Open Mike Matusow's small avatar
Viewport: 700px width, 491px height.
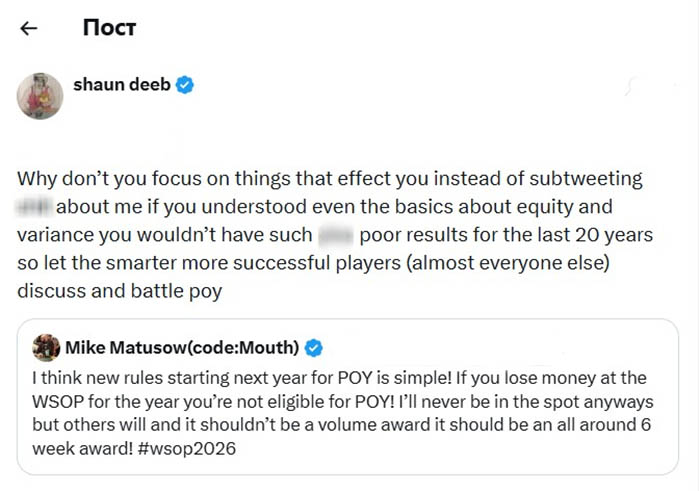tap(46, 347)
